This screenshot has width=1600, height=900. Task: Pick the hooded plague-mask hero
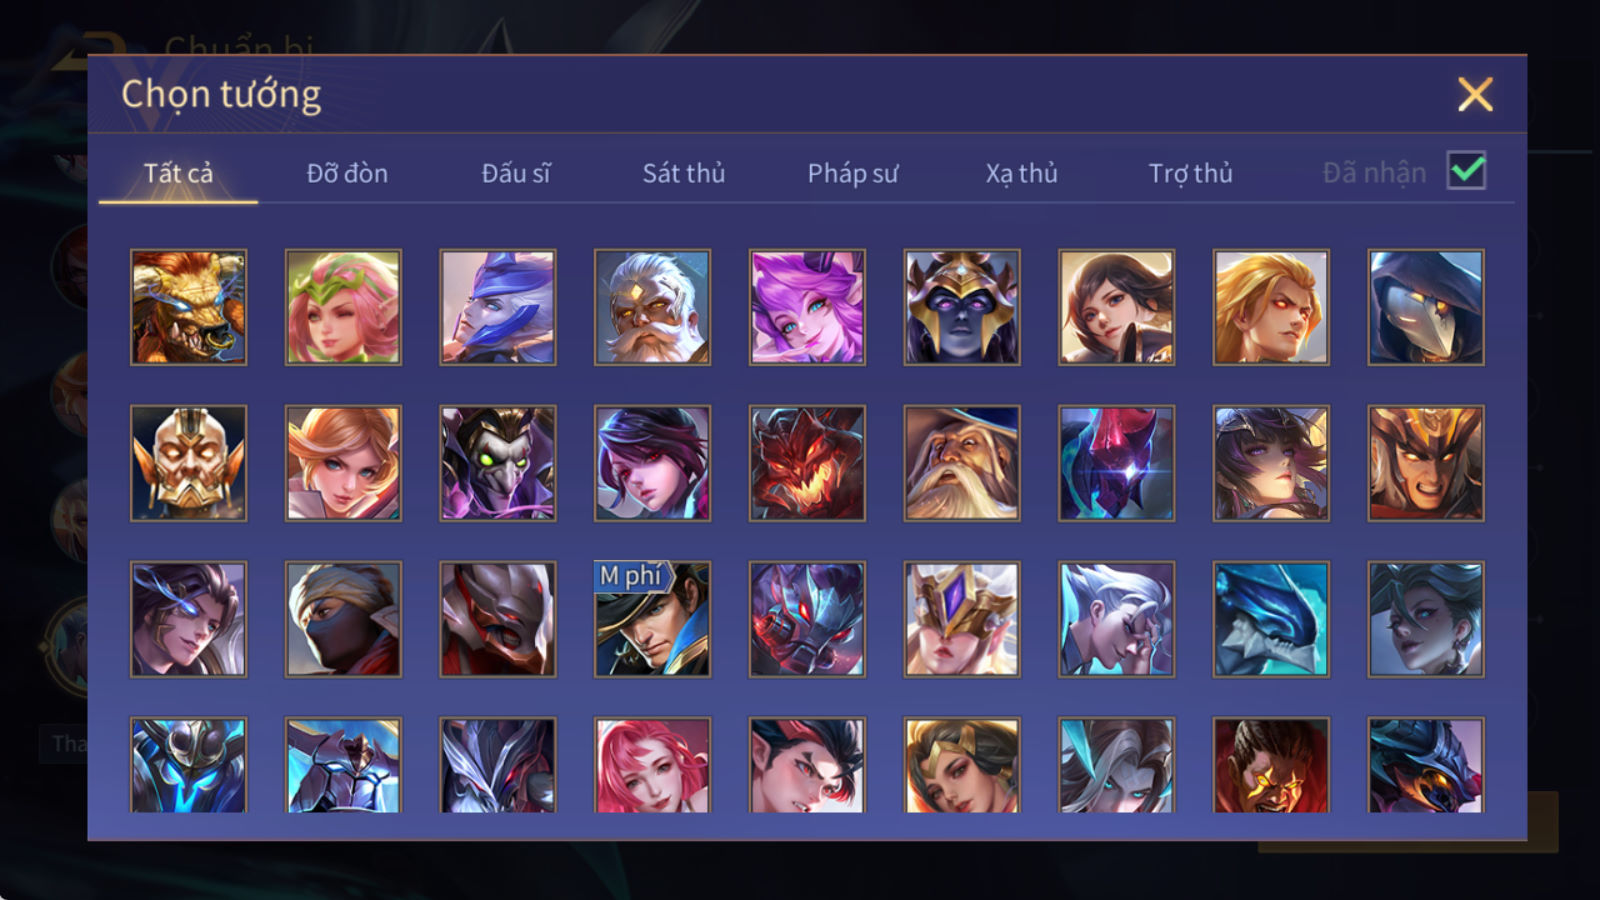coord(1426,307)
